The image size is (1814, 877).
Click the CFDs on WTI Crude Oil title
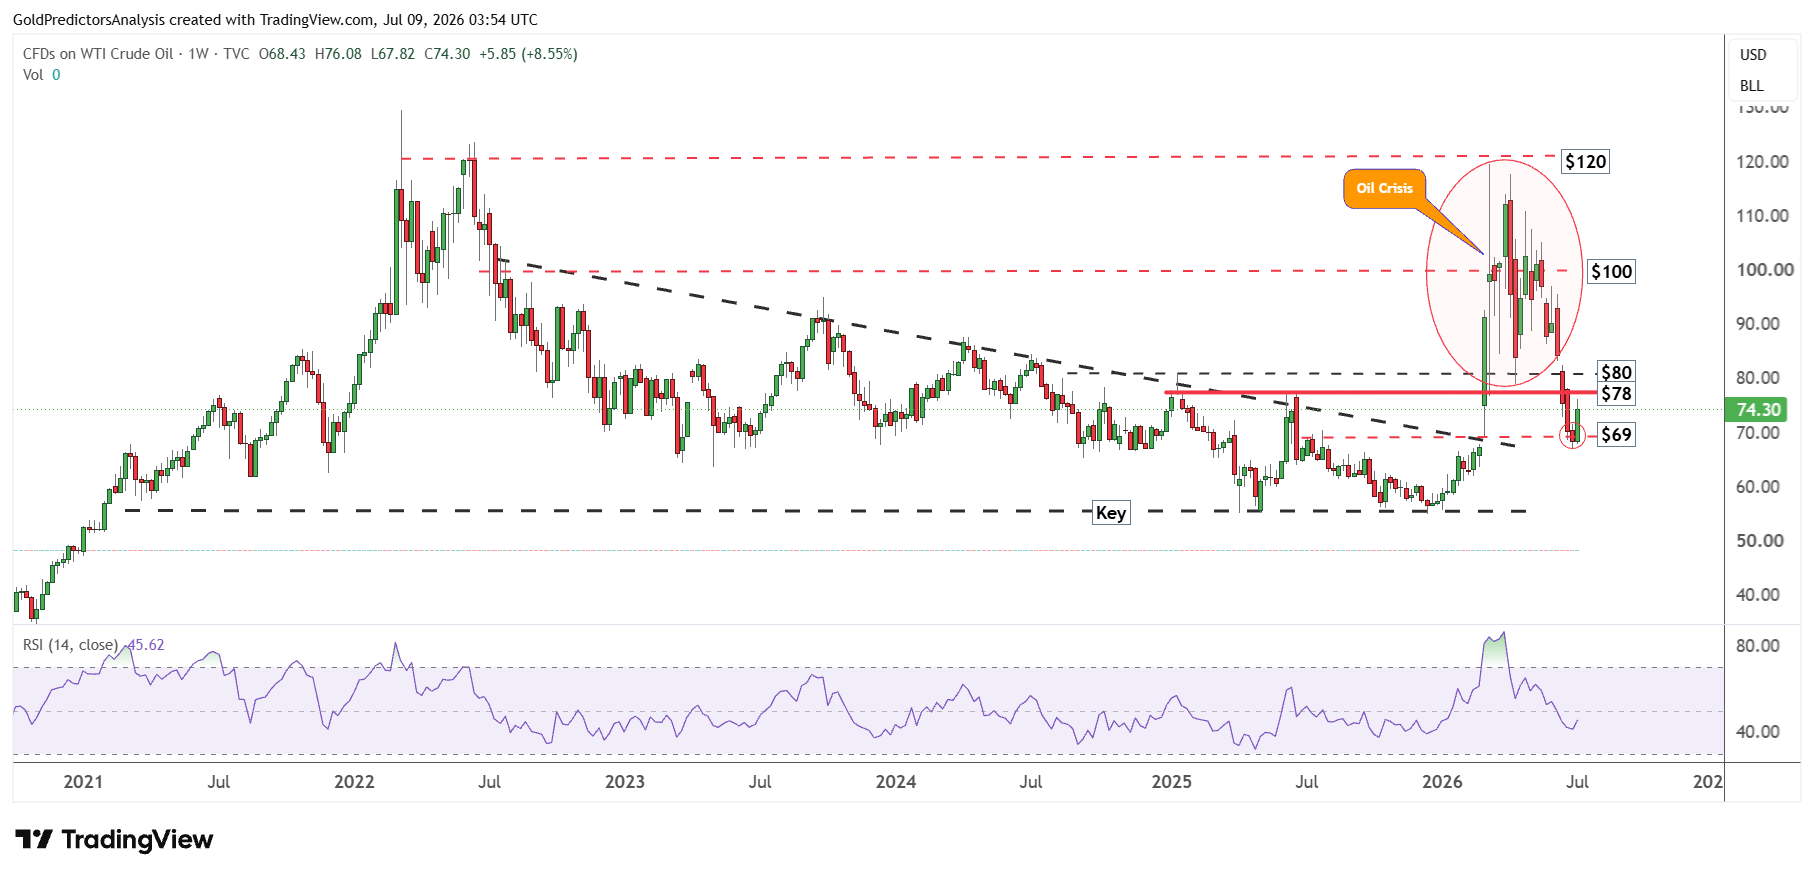98,54
